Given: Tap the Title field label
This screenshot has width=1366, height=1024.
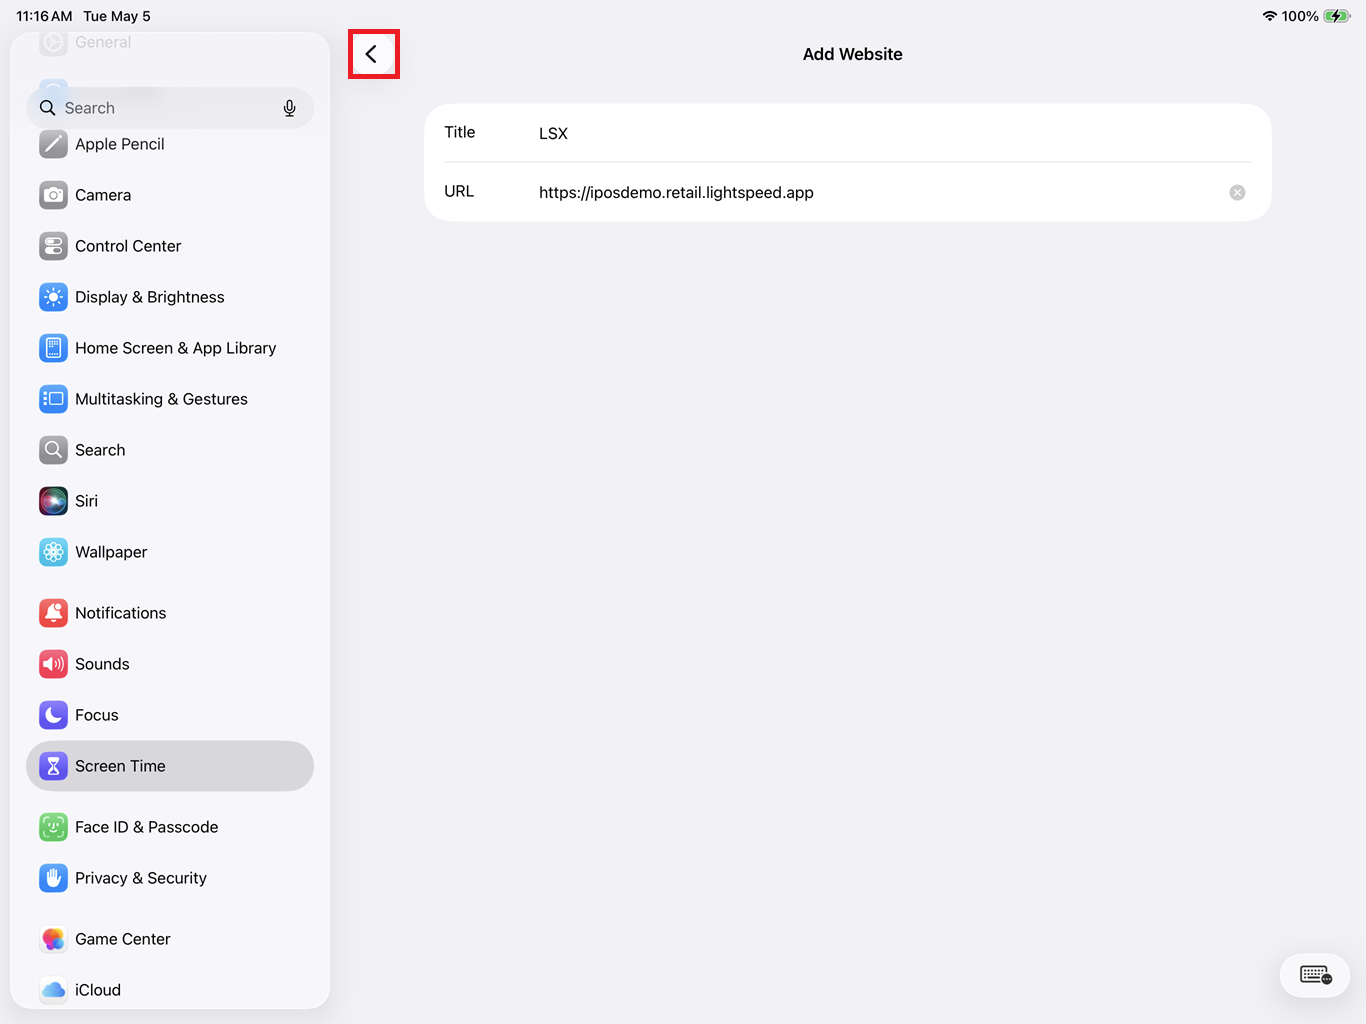Looking at the screenshot, I should (460, 132).
